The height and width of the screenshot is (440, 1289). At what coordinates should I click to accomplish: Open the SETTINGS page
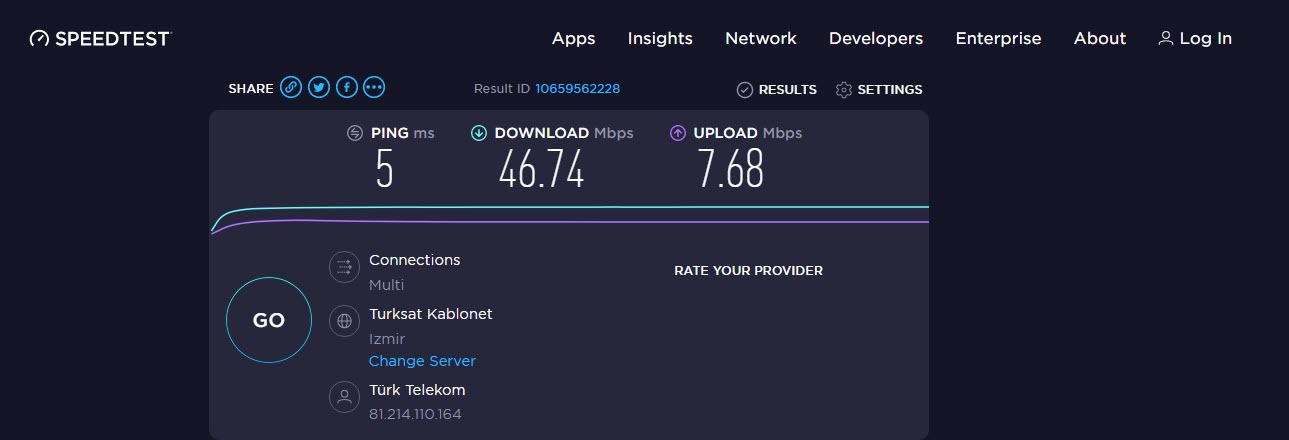coord(890,90)
